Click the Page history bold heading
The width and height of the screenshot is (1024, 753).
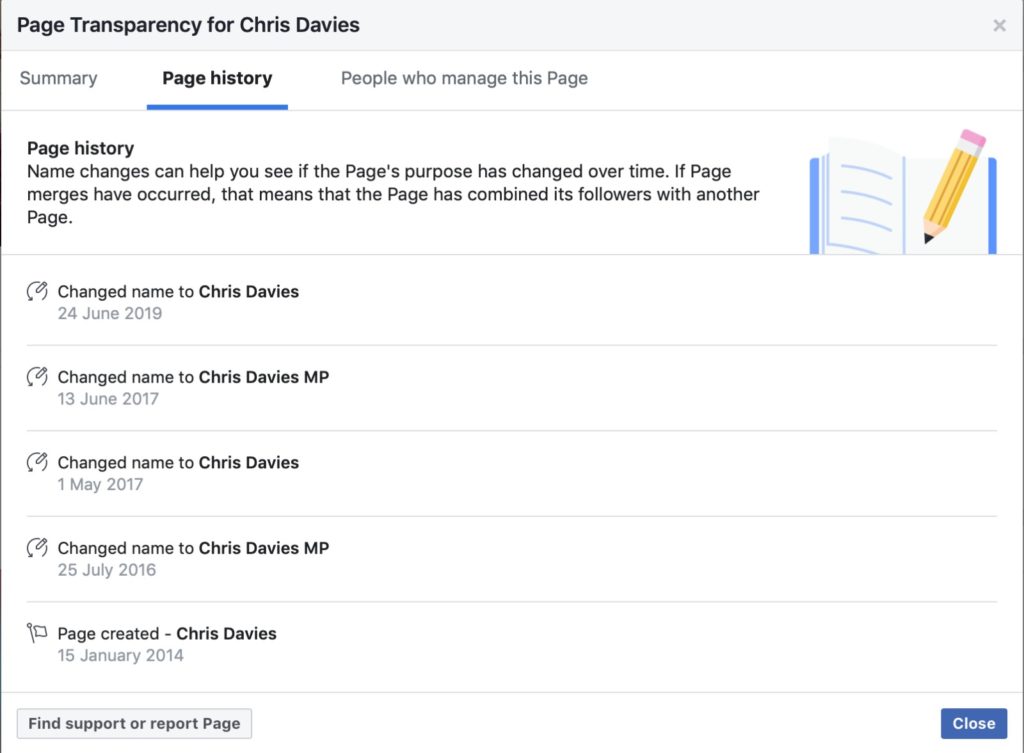point(80,148)
